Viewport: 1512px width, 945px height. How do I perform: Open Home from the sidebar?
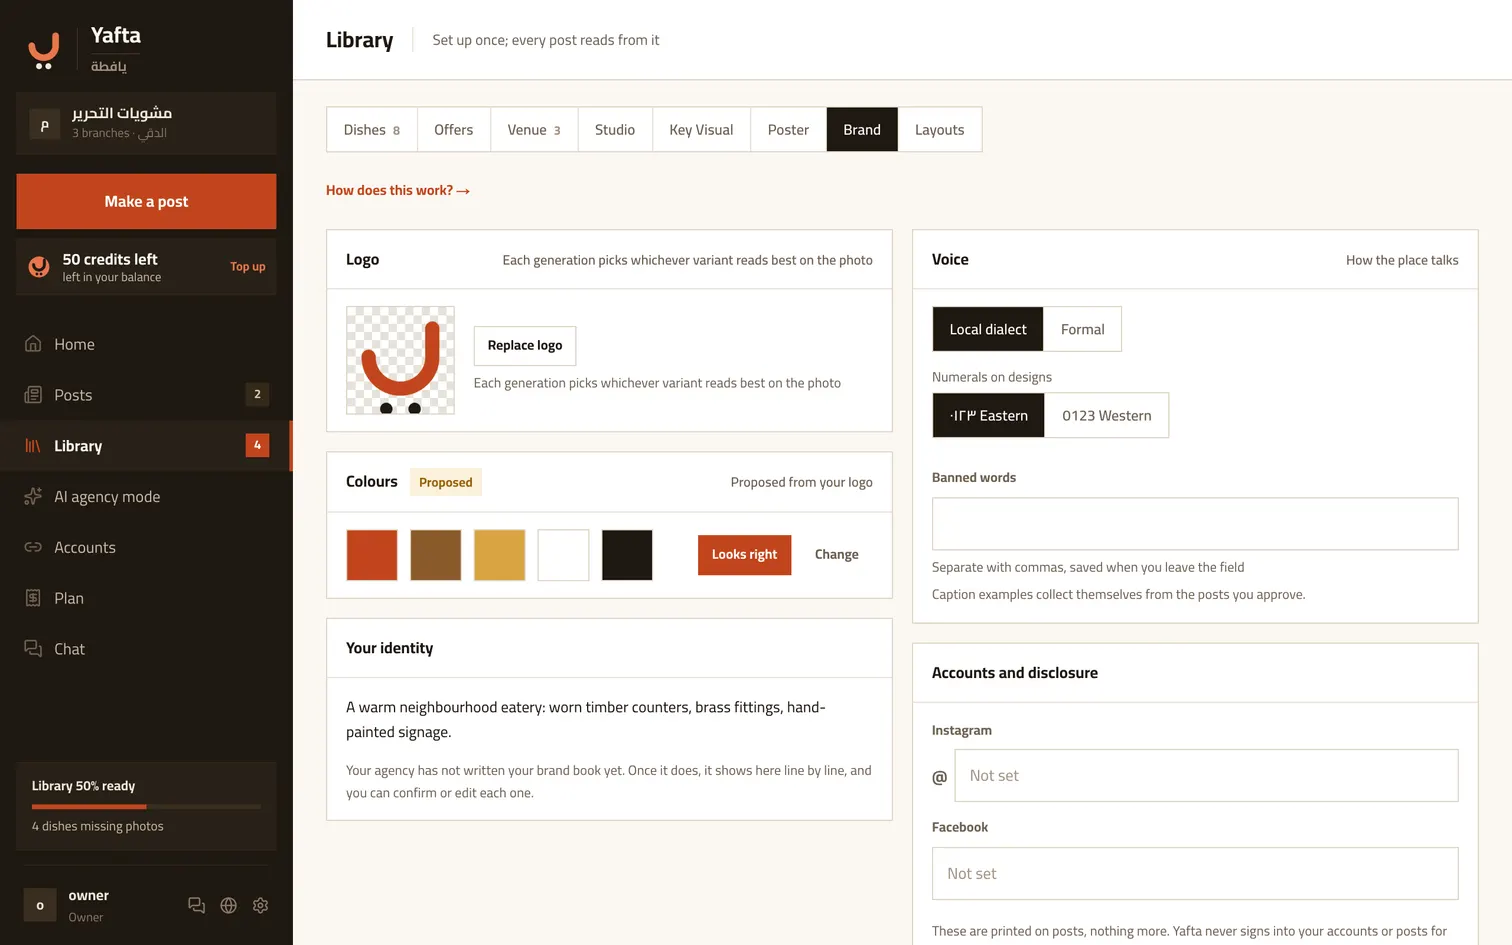click(146, 344)
